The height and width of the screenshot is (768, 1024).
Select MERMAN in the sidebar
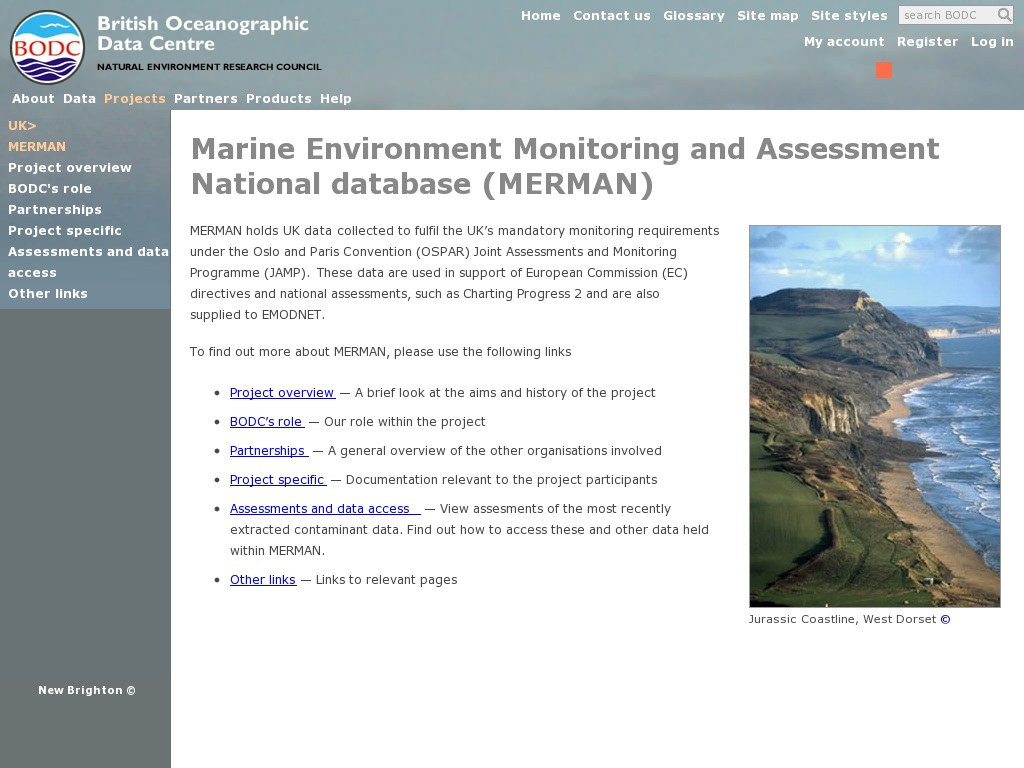pyautogui.click(x=37, y=146)
